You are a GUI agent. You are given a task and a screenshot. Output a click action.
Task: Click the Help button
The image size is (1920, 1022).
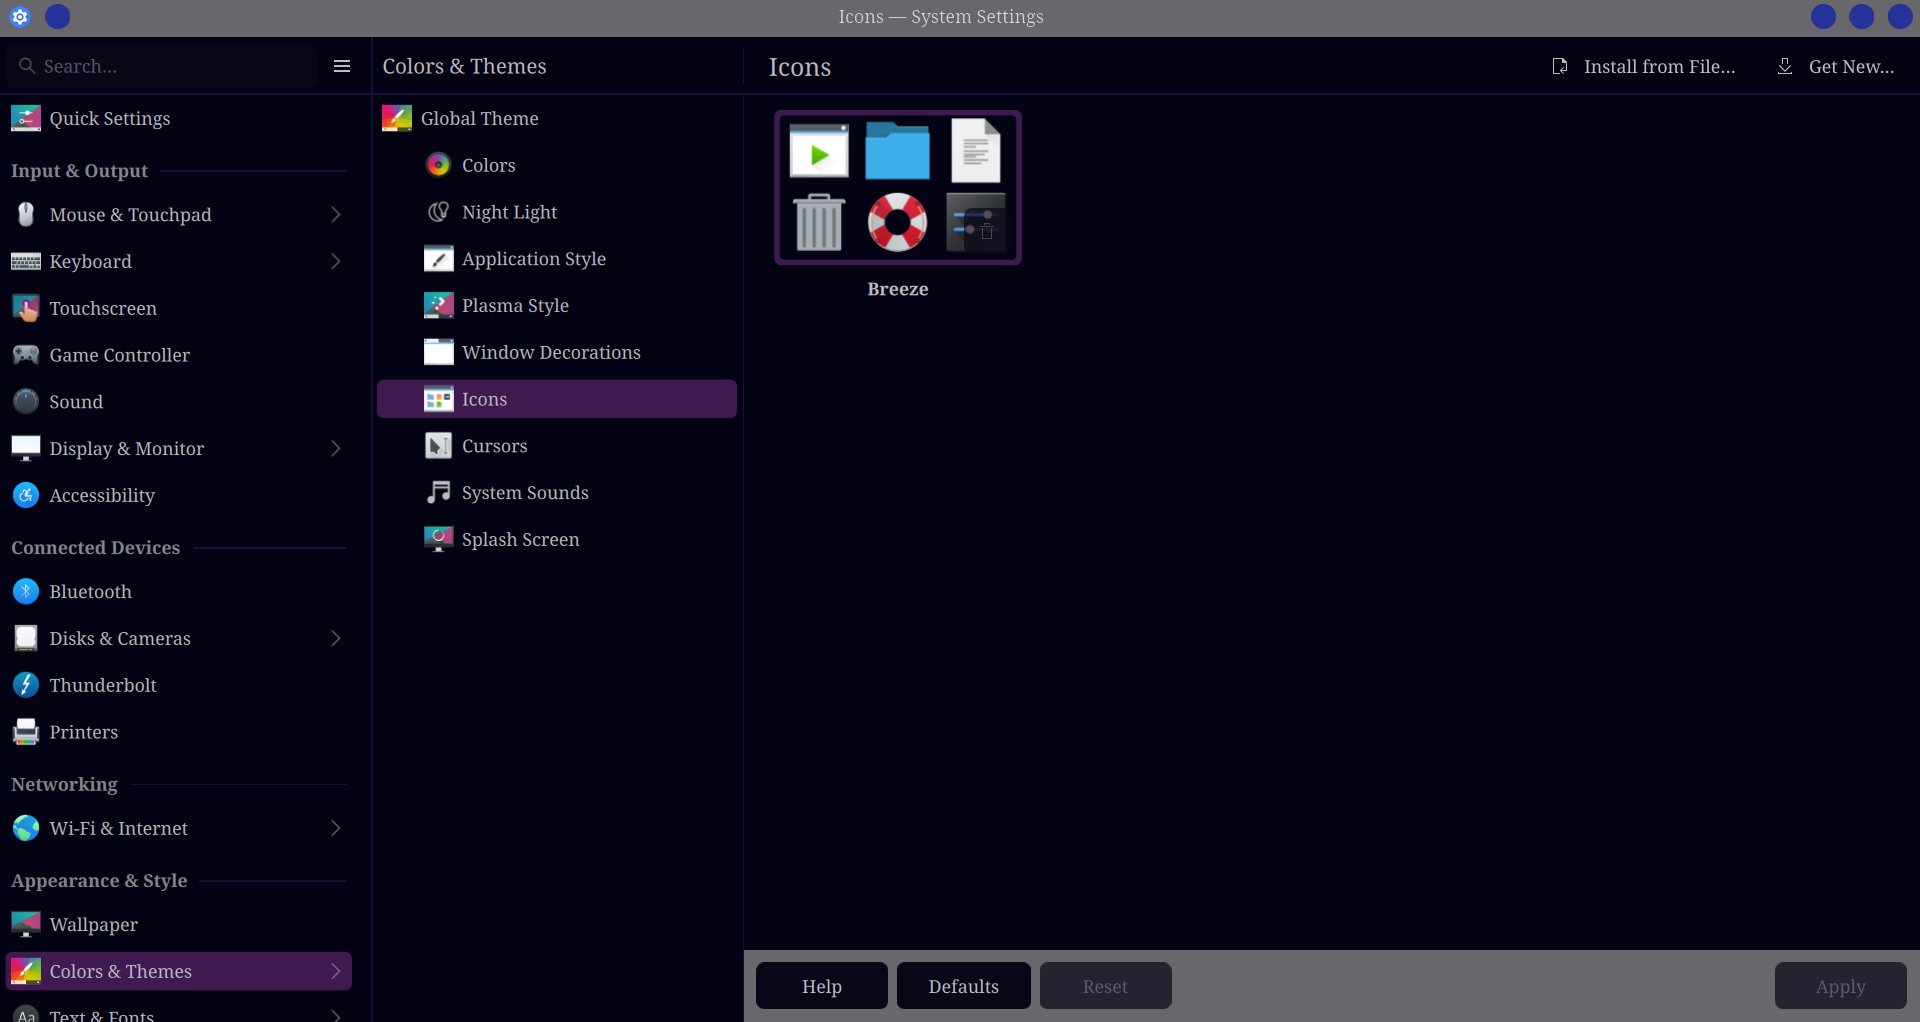822,986
